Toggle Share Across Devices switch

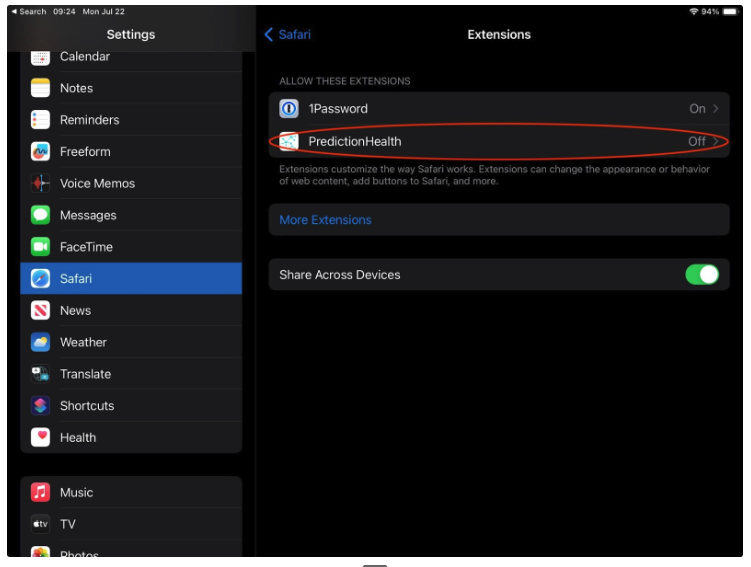[x=702, y=275]
